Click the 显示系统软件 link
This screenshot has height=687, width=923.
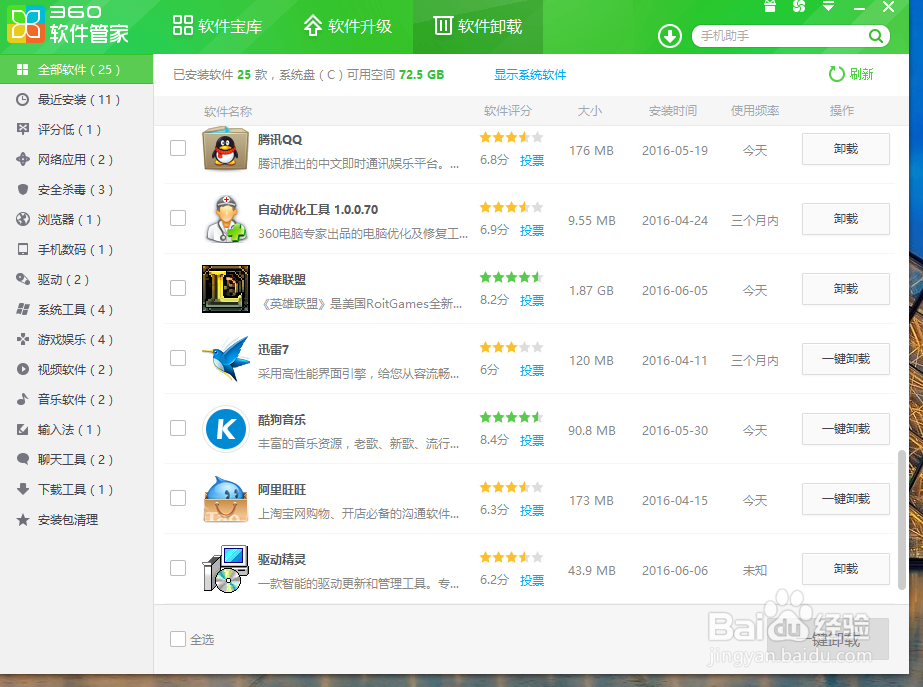pyautogui.click(x=530, y=75)
